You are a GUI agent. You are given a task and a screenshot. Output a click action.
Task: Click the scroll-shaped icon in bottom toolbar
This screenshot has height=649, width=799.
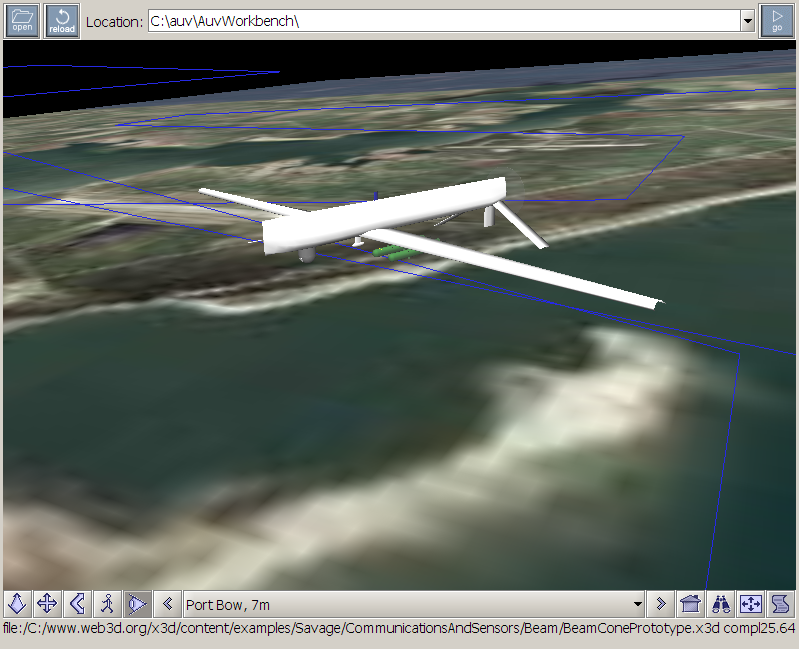(x=780, y=604)
